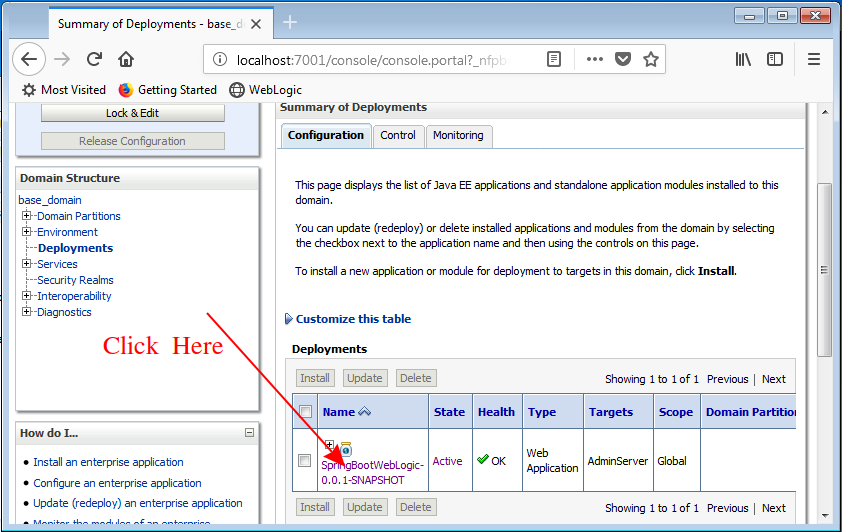842x532 pixels.
Task: Open Services in the tree
Action: (57, 264)
